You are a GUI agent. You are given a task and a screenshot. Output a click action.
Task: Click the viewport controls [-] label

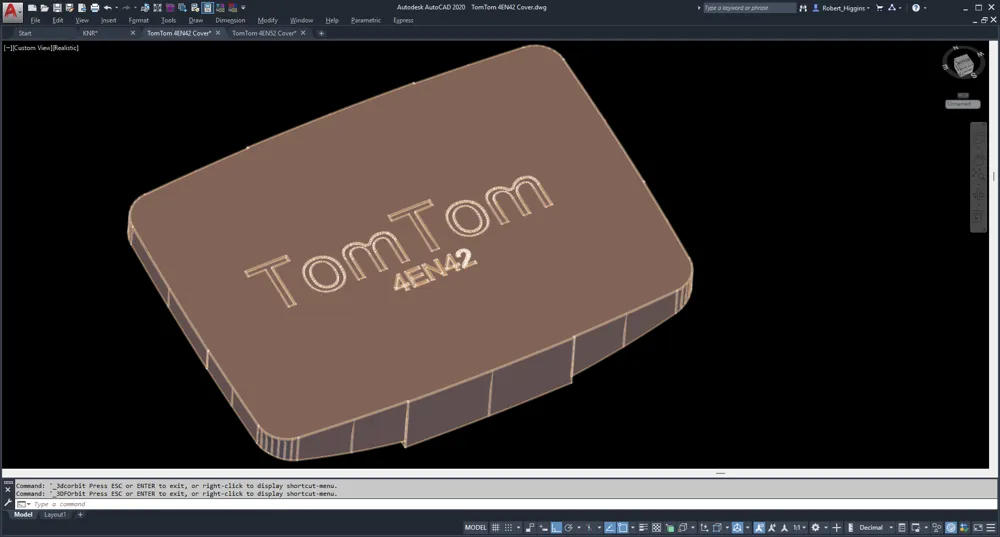coord(8,48)
